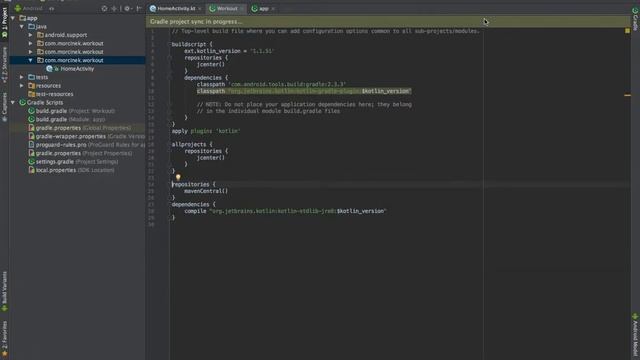Collapse the app module node
The width and height of the screenshot is (640, 360).
pos(13,18)
